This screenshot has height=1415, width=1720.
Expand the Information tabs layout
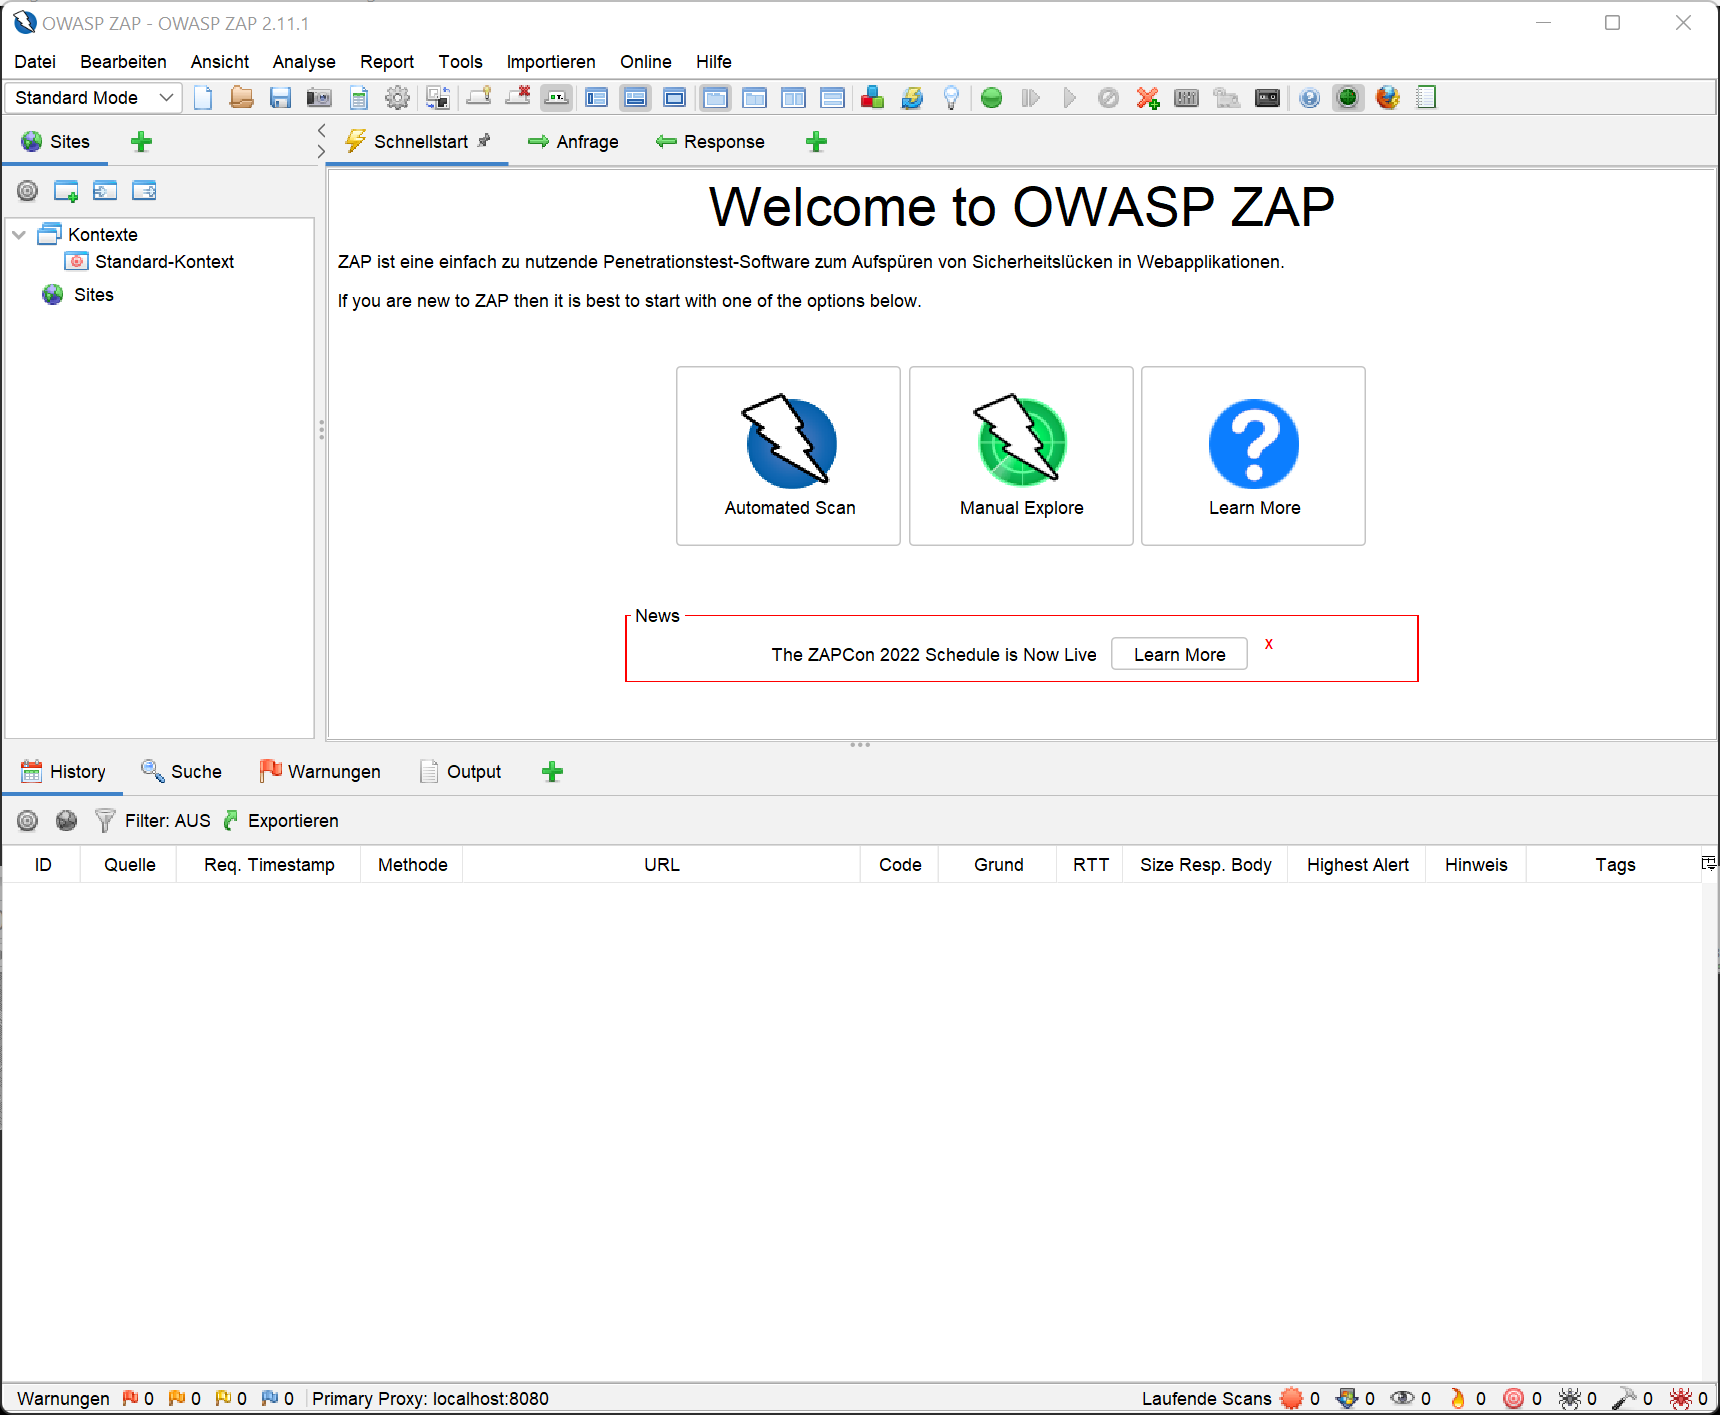pyautogui.click(x=635, y=98)
